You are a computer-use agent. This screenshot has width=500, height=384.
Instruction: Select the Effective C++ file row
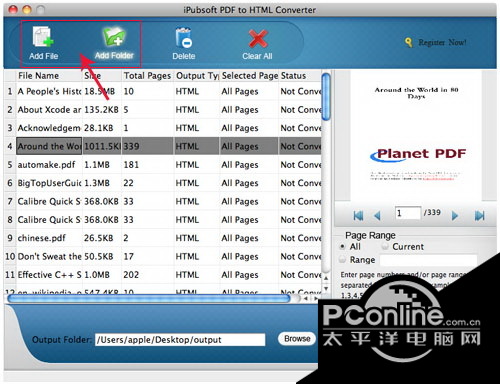(x=163, y=275)
